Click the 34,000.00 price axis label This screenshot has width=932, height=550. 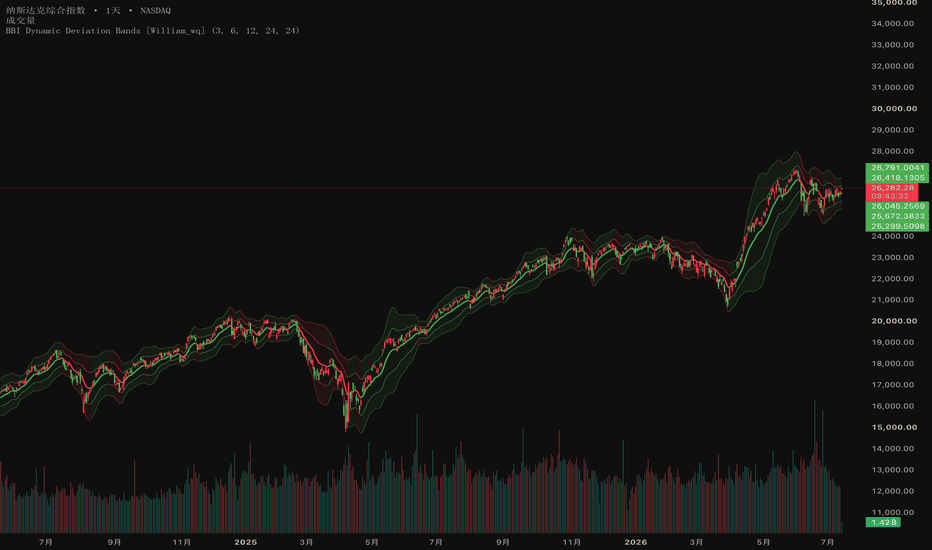coord(892,24)
